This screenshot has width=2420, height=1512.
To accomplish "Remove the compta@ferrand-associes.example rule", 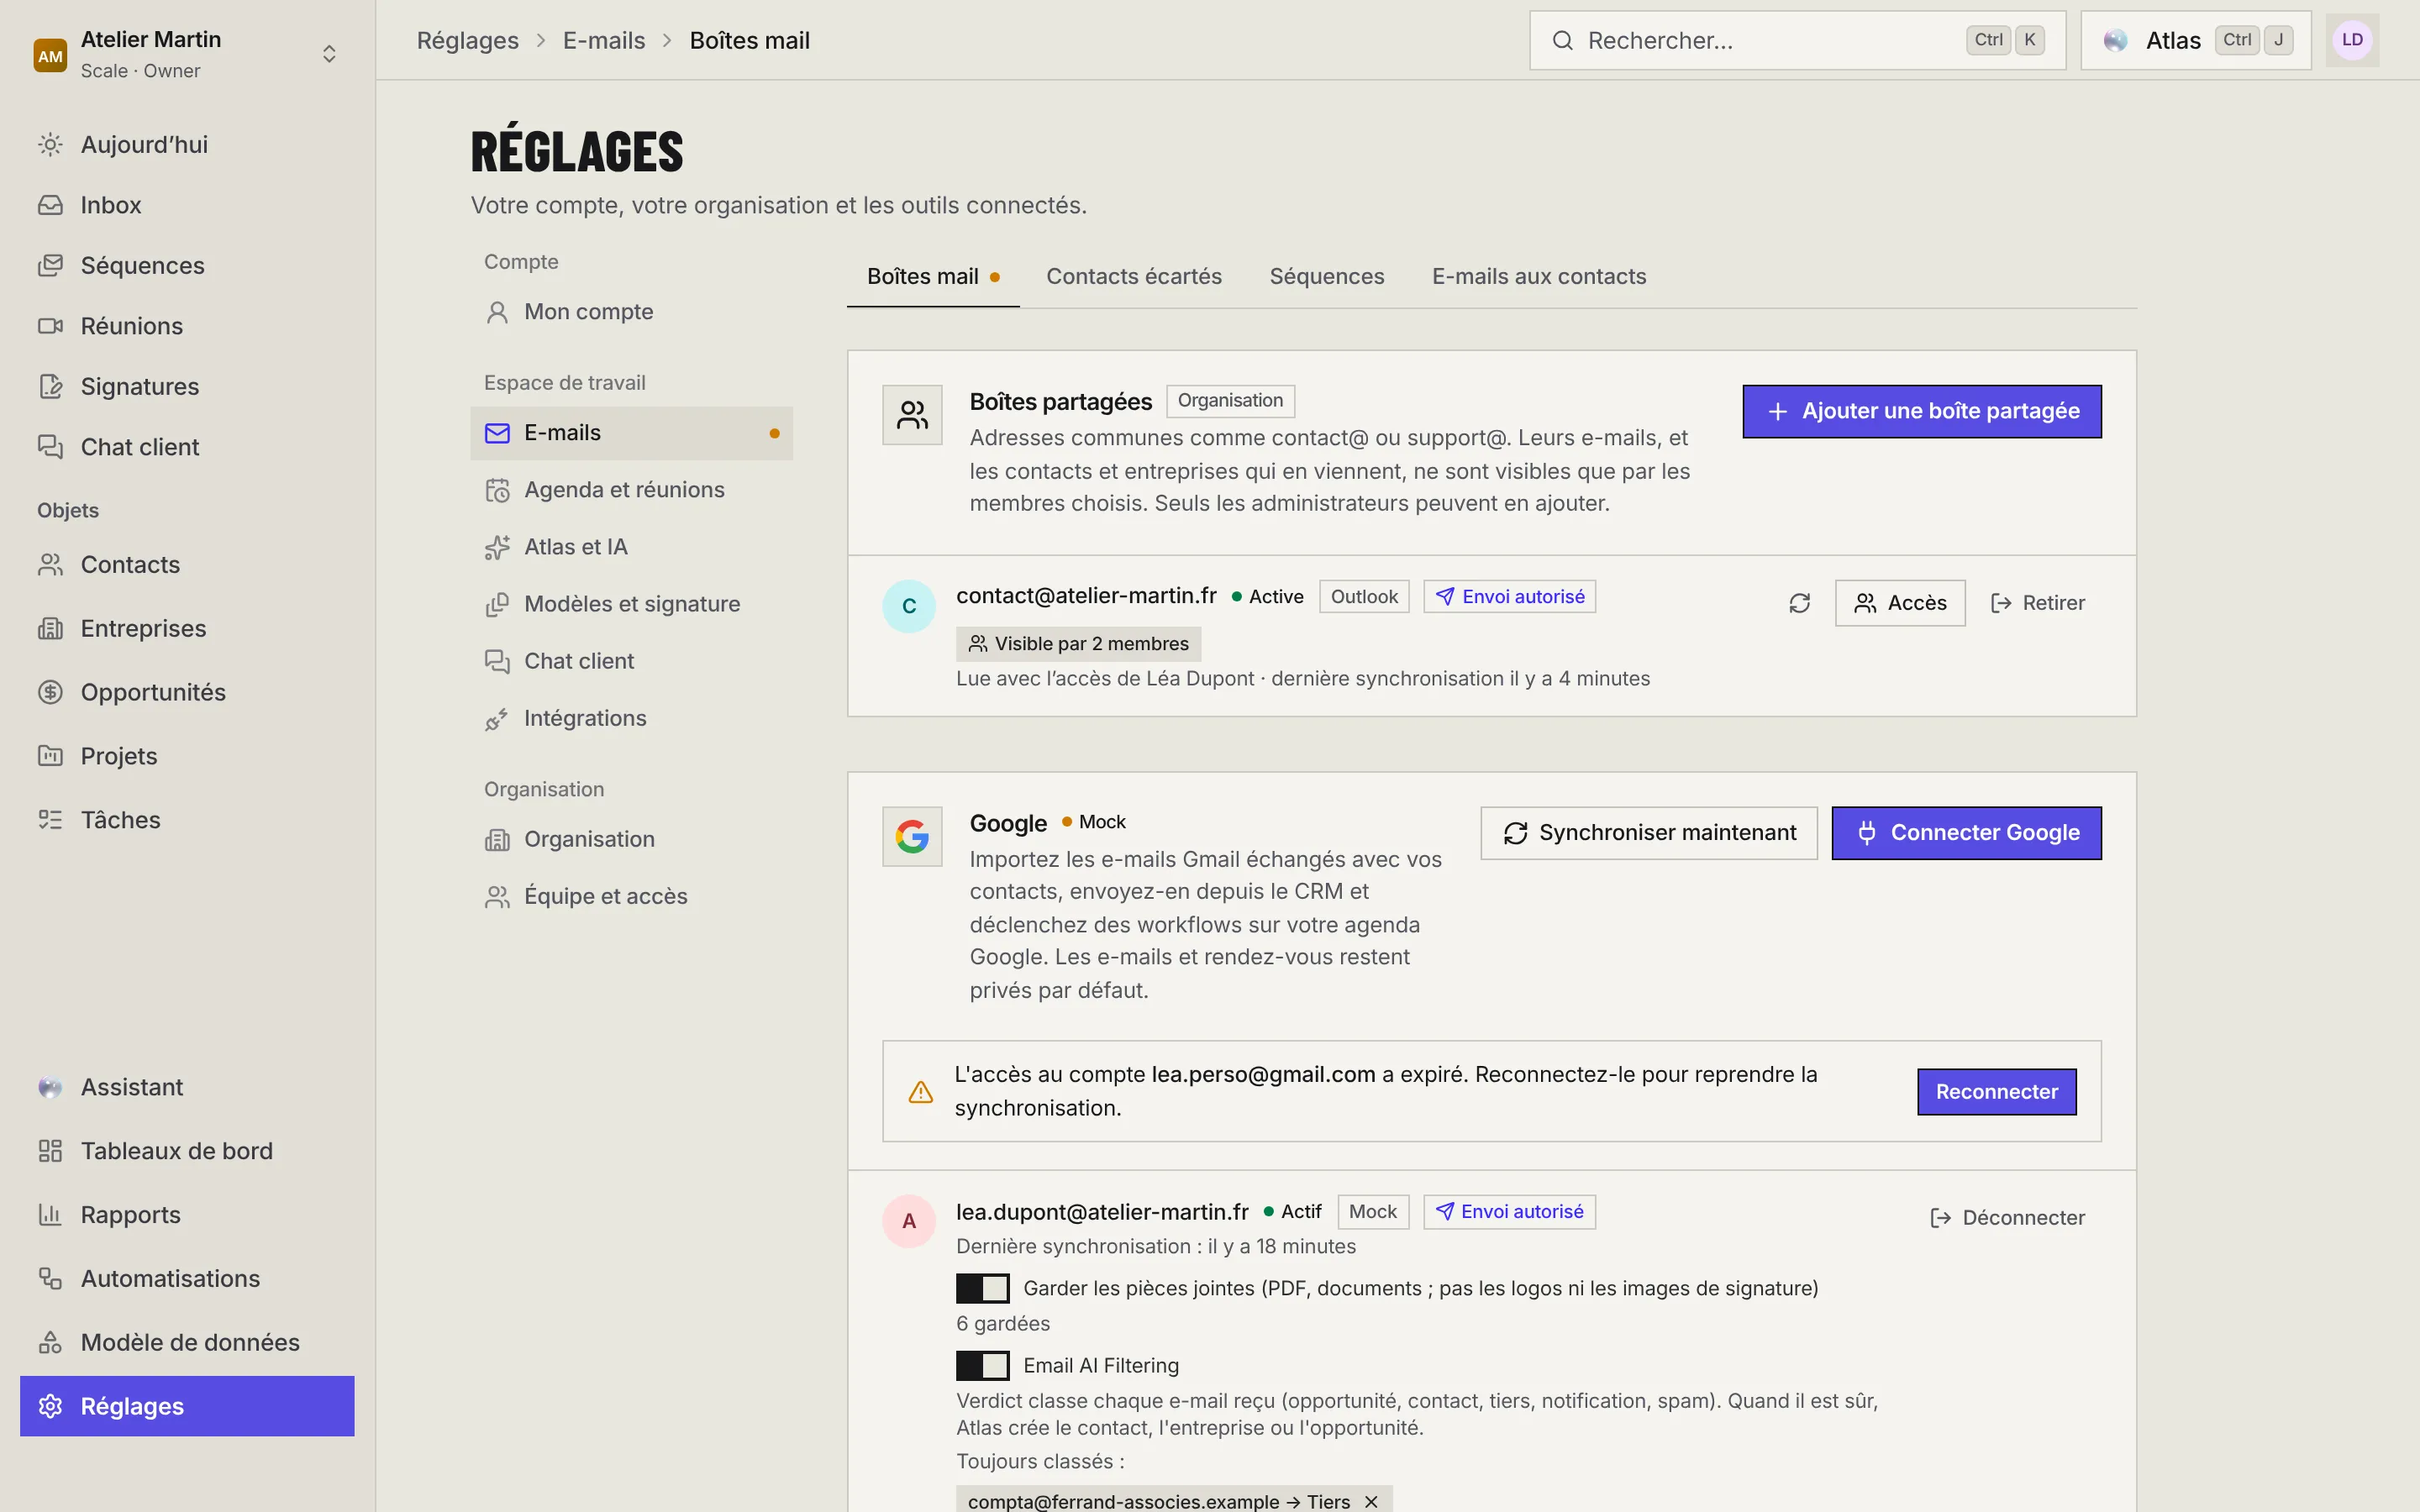I will 1371,1501.
